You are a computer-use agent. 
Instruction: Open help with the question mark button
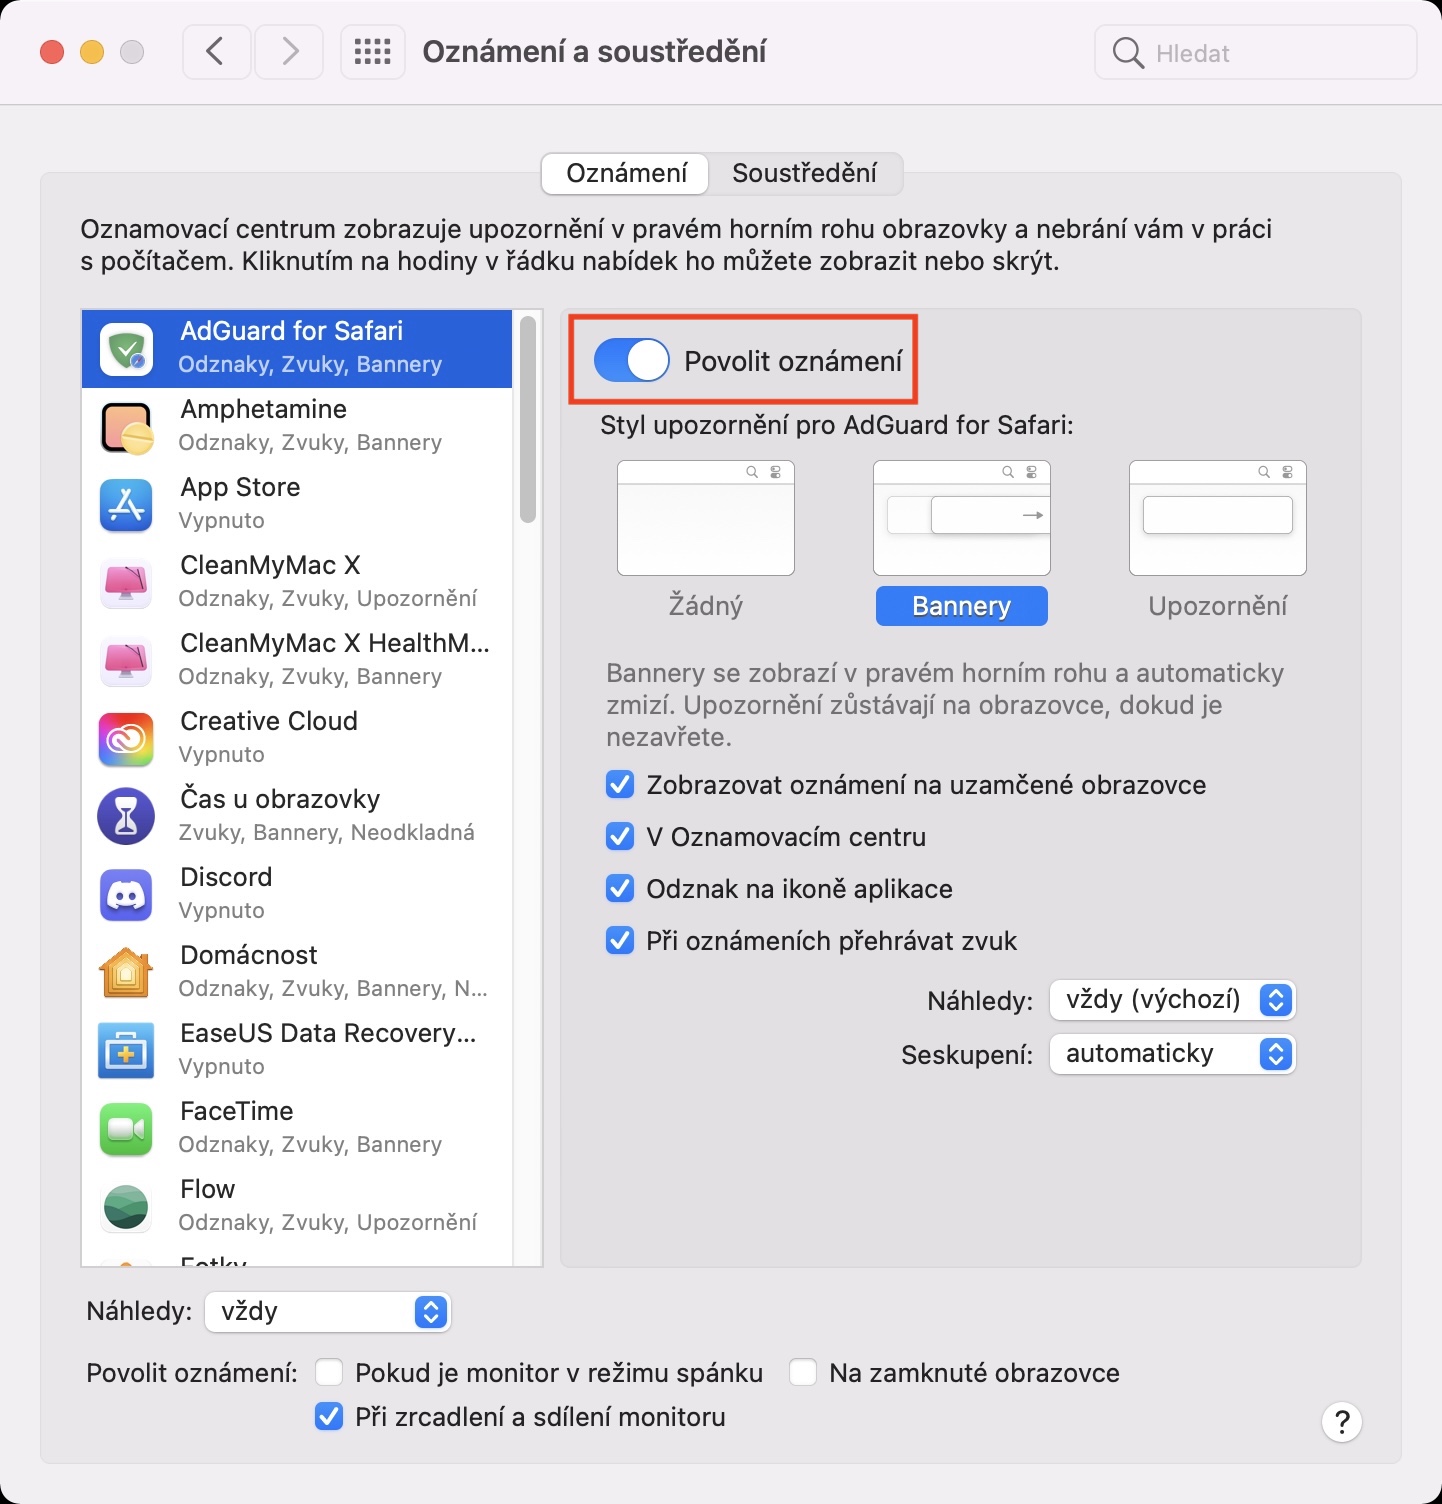click(1342, 1421)
